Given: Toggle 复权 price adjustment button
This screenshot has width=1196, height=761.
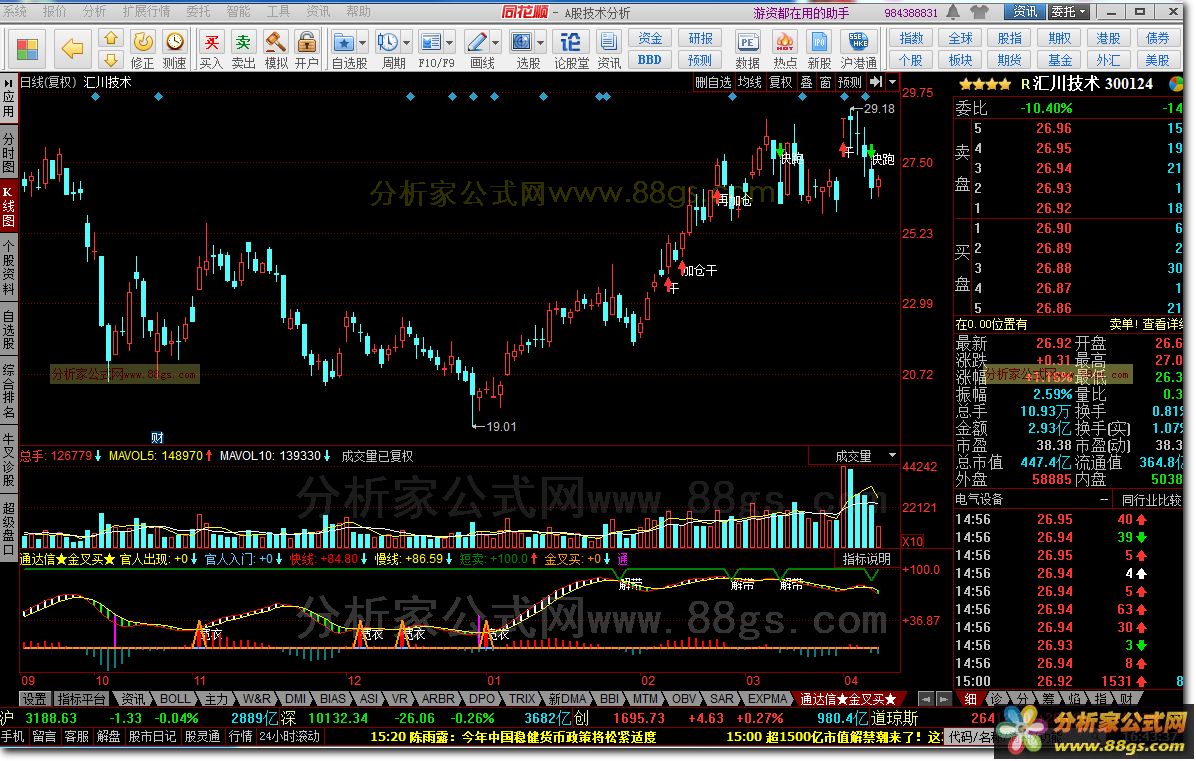Looking at the screenshot, I should tap(780, 82).
